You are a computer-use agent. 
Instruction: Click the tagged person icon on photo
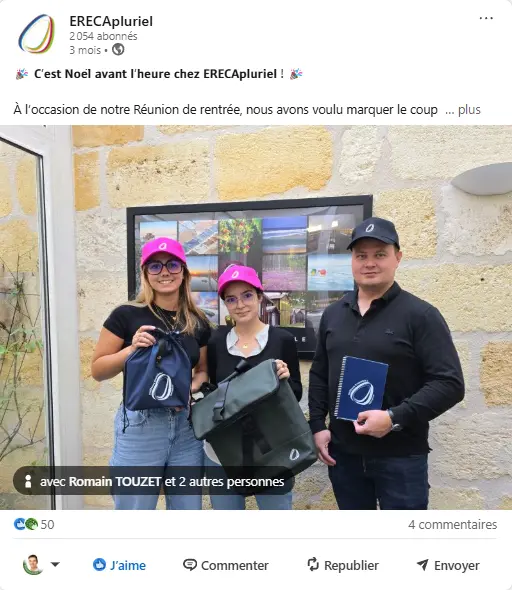pyautogui.click(x=28, y=481)
